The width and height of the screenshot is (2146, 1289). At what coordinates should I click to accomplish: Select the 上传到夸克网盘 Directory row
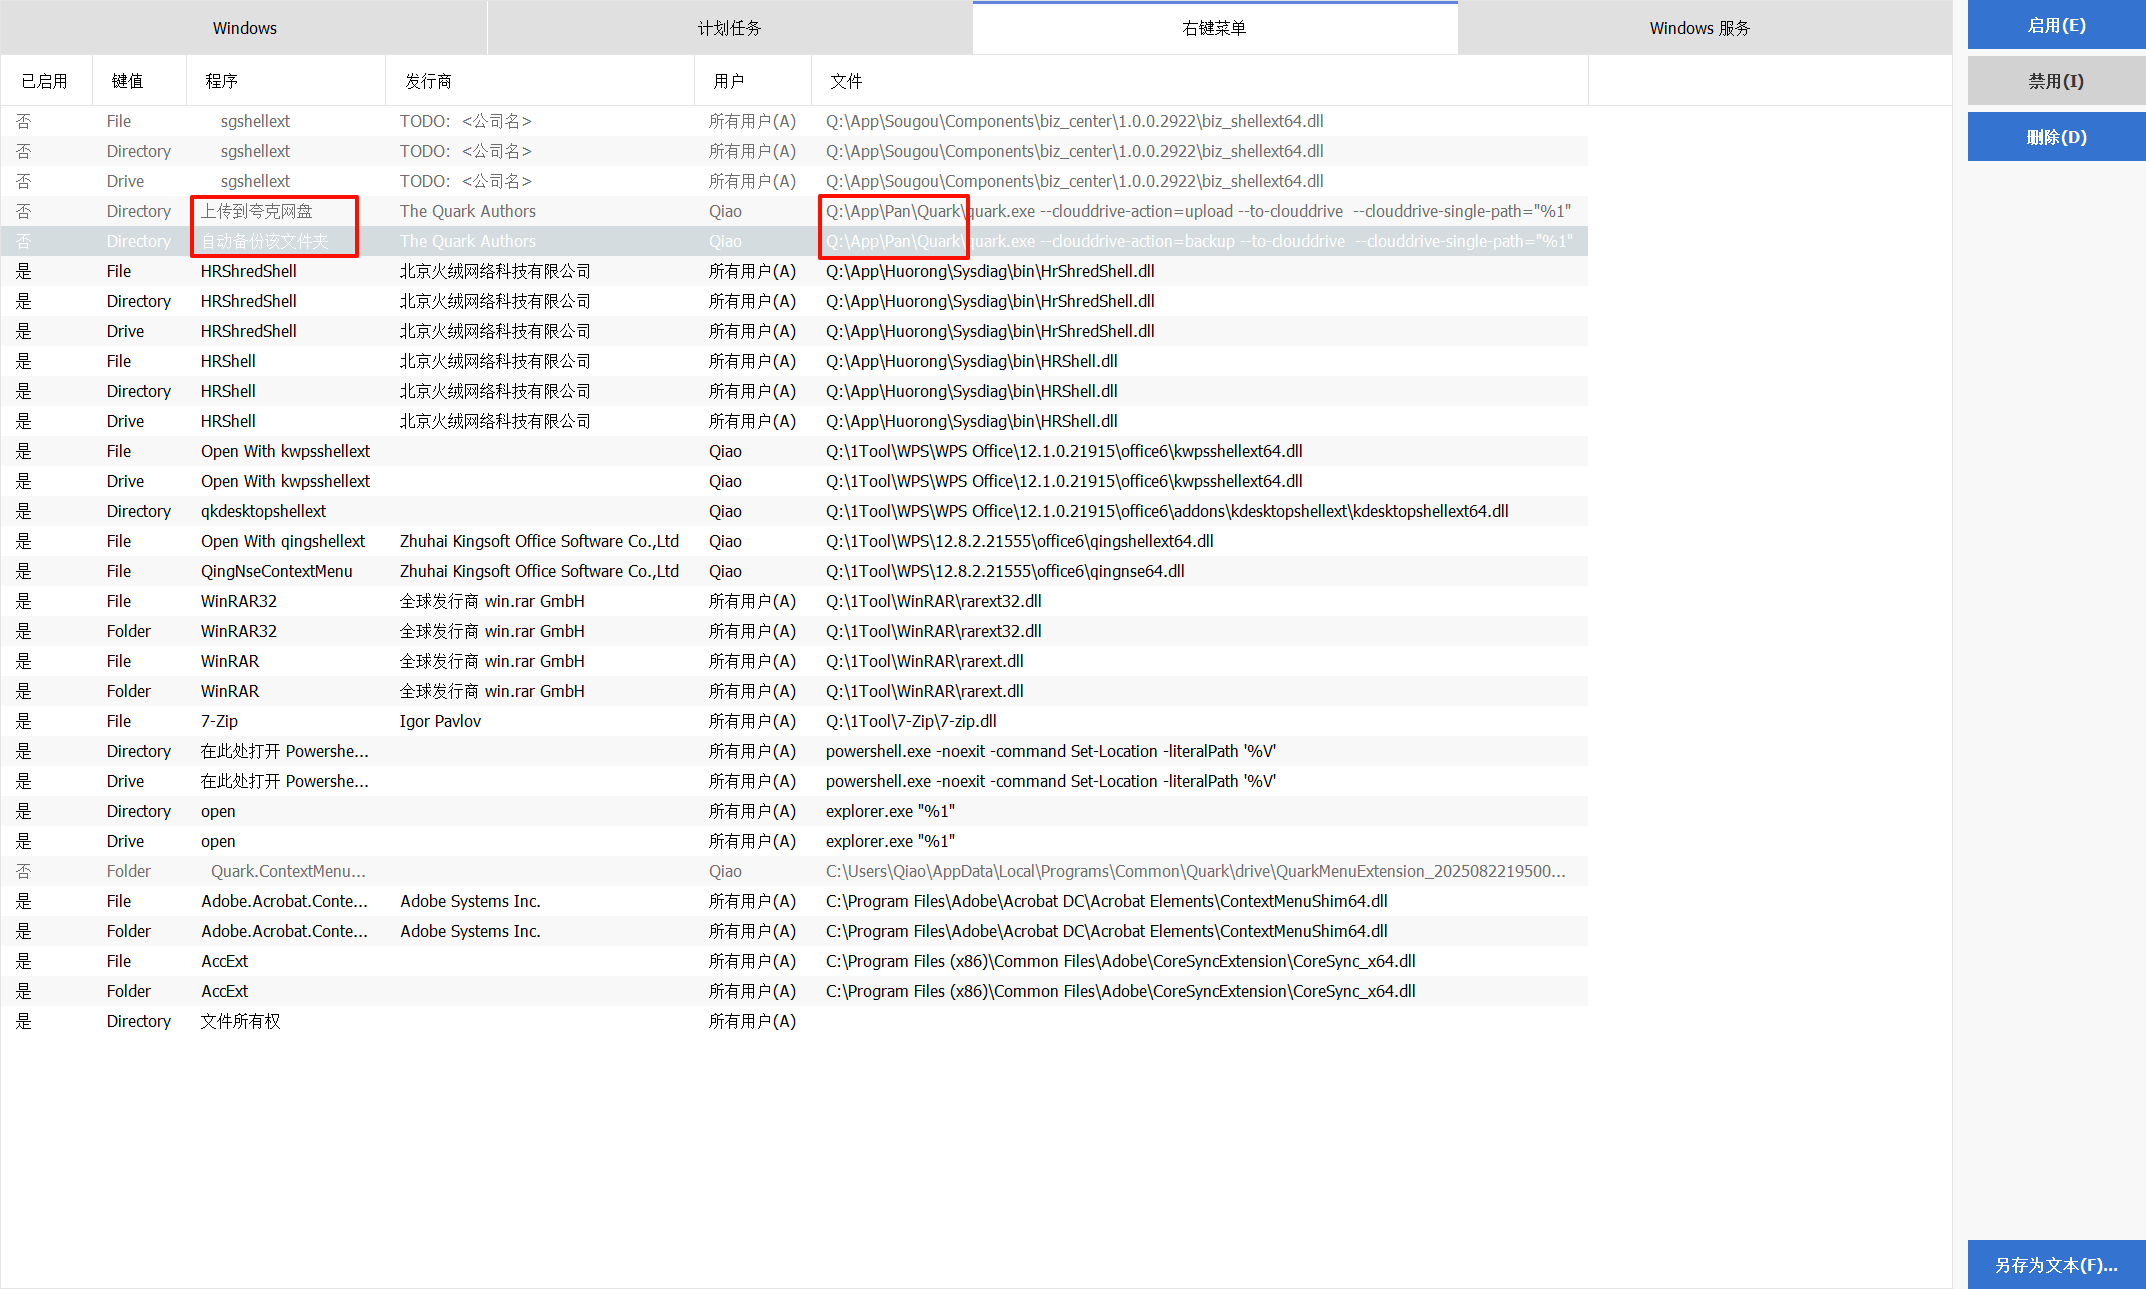tap(257, 211)
